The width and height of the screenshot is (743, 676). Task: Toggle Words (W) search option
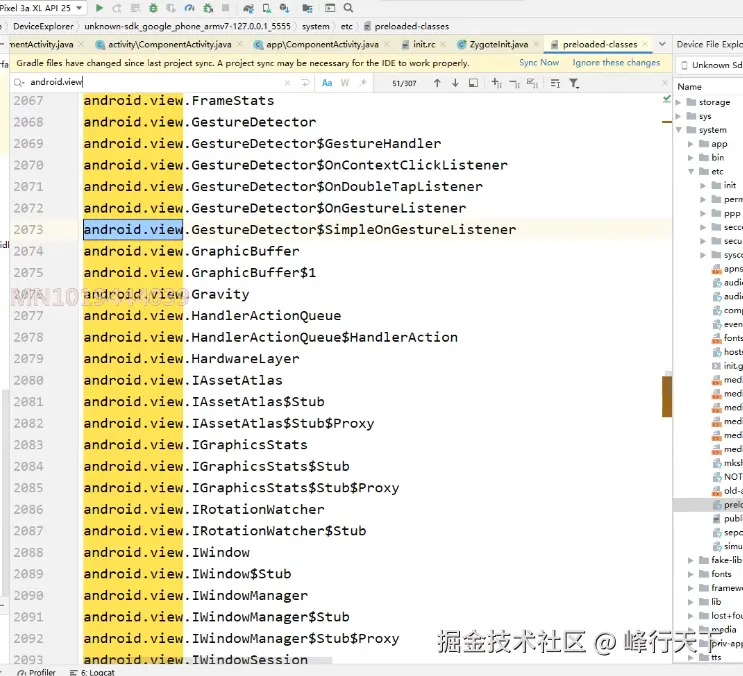pos(345,83)
